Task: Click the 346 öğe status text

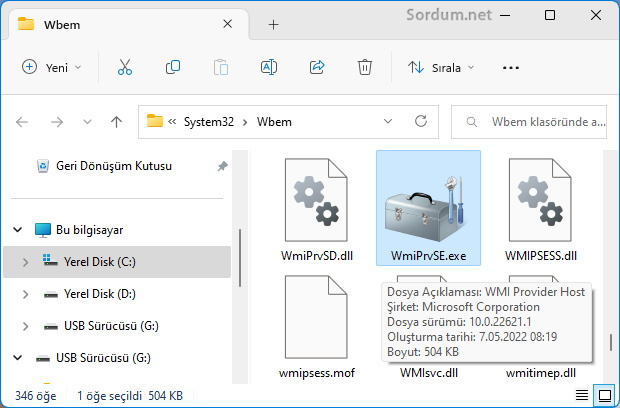Action: click(x=36, y=395)
